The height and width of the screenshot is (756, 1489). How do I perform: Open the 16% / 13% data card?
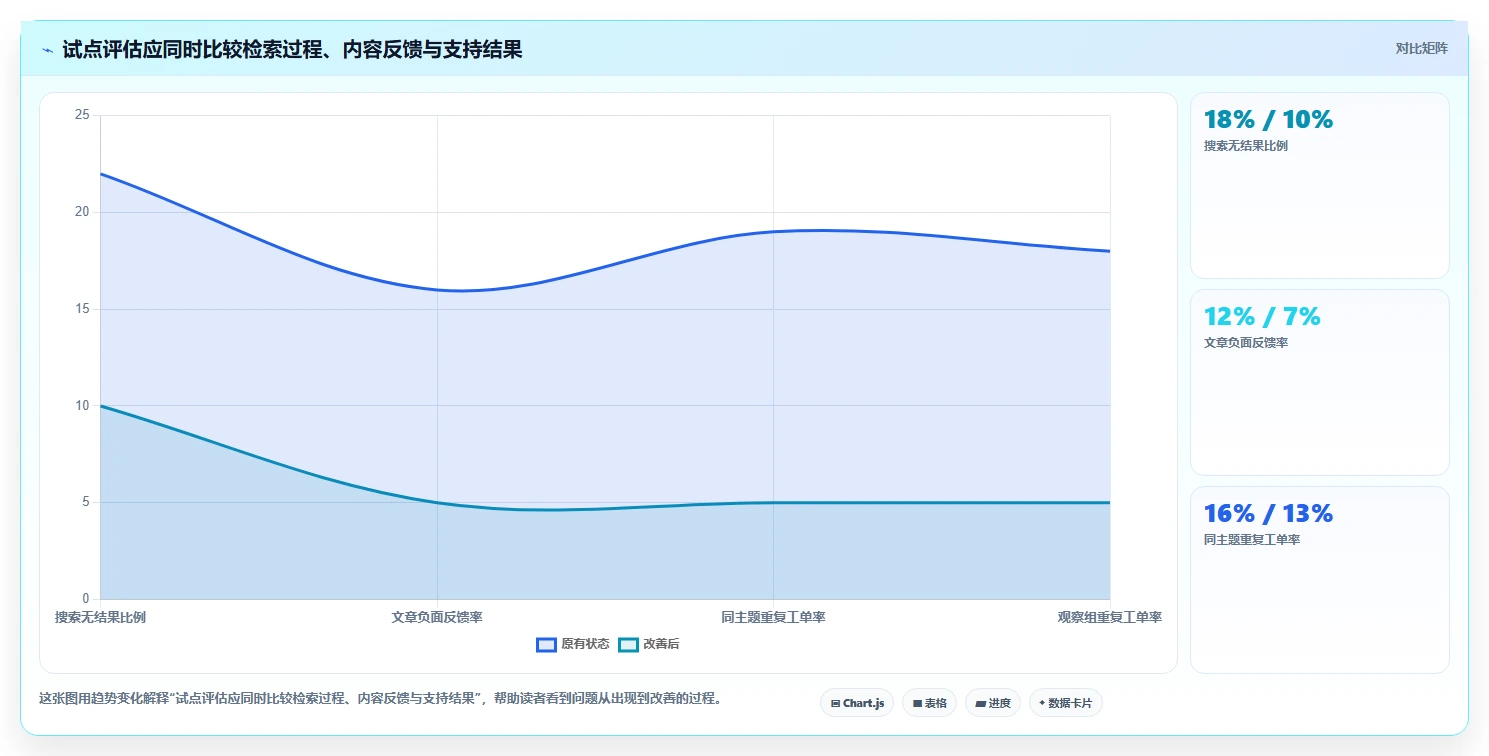[x=1319, y=580]
